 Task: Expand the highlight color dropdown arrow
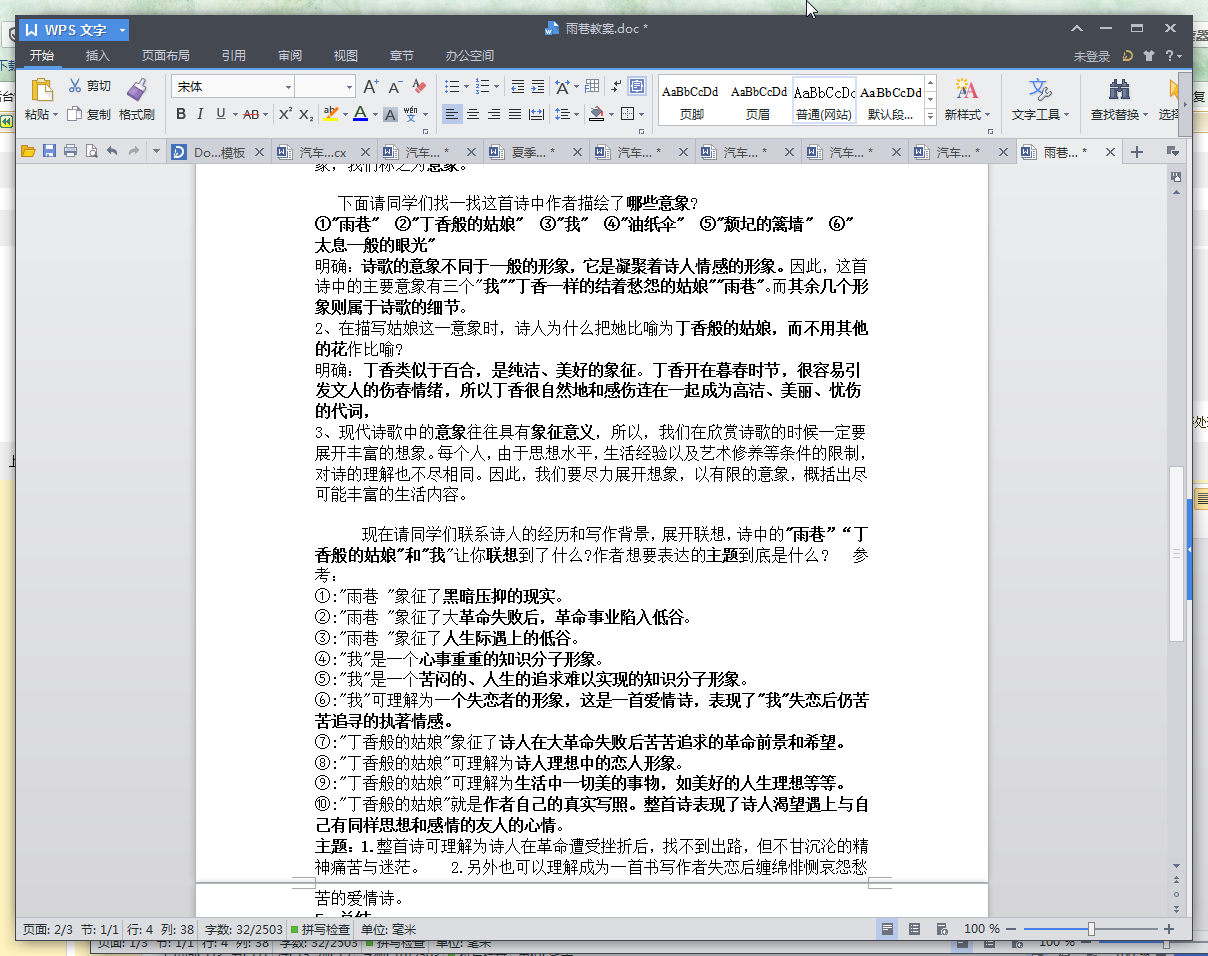(x=345, y=114)
